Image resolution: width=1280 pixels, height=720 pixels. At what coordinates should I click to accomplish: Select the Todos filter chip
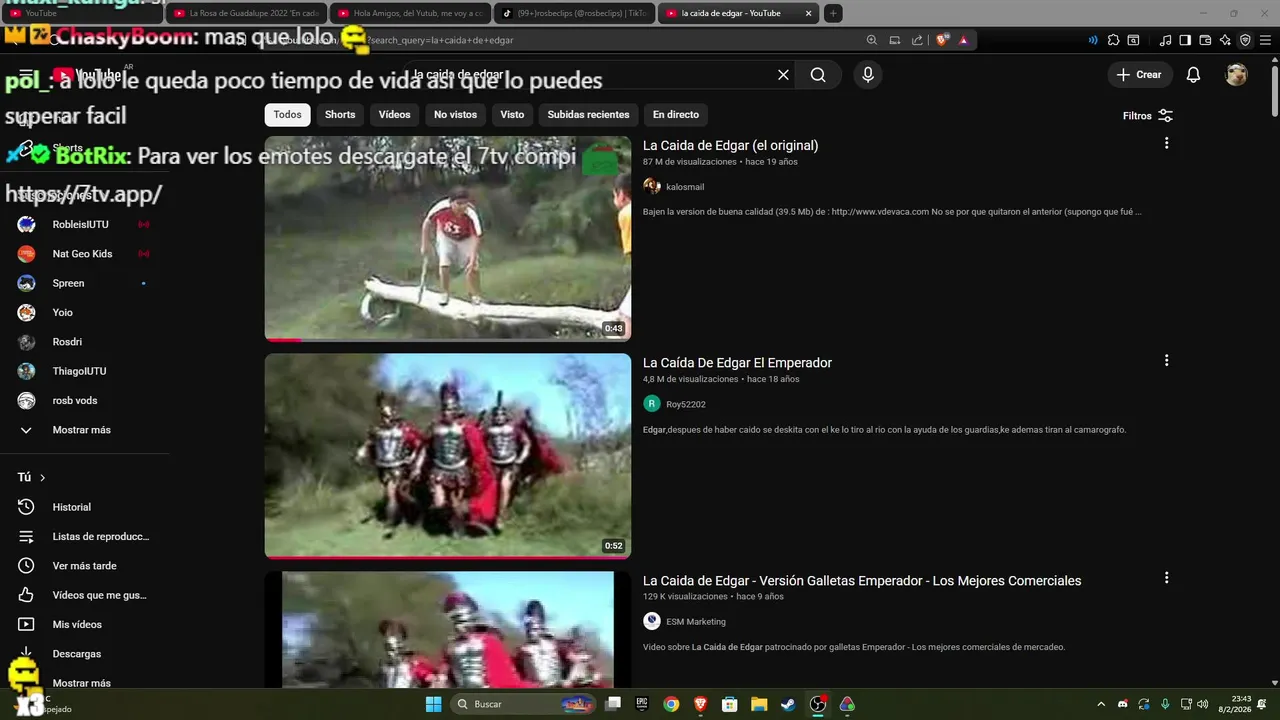click(x=287, y=114)
